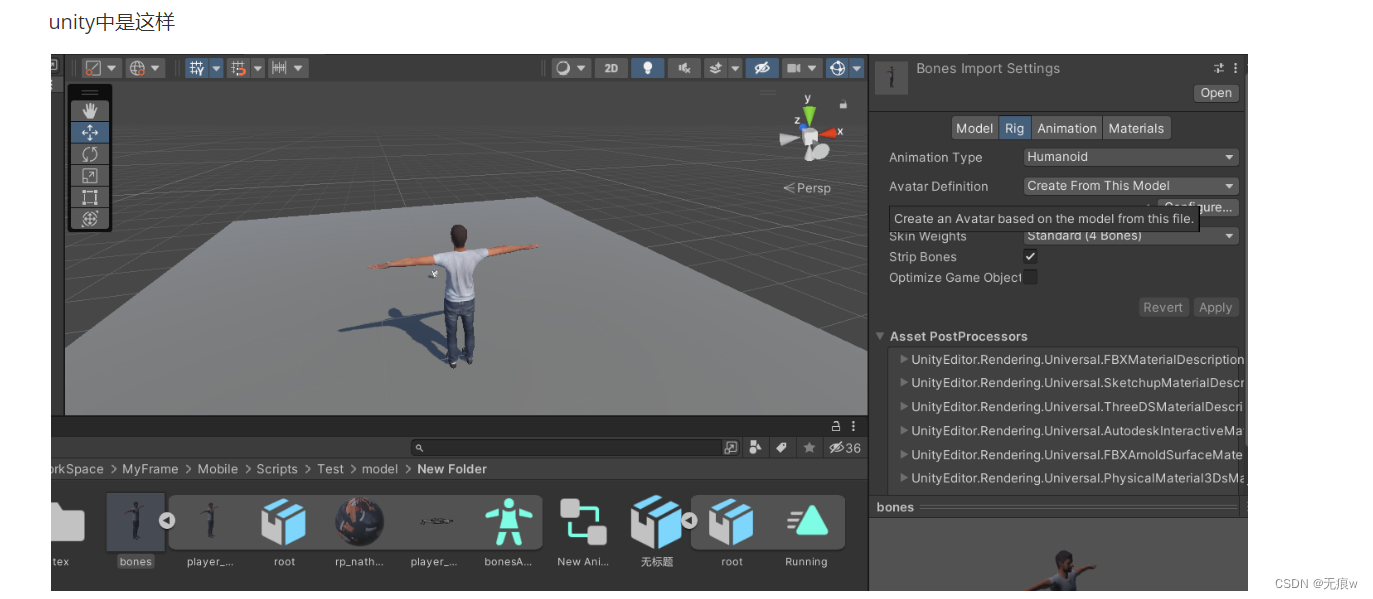
Task: Check the Optimize Game Object checkbox
Action: pos(1030,277)
